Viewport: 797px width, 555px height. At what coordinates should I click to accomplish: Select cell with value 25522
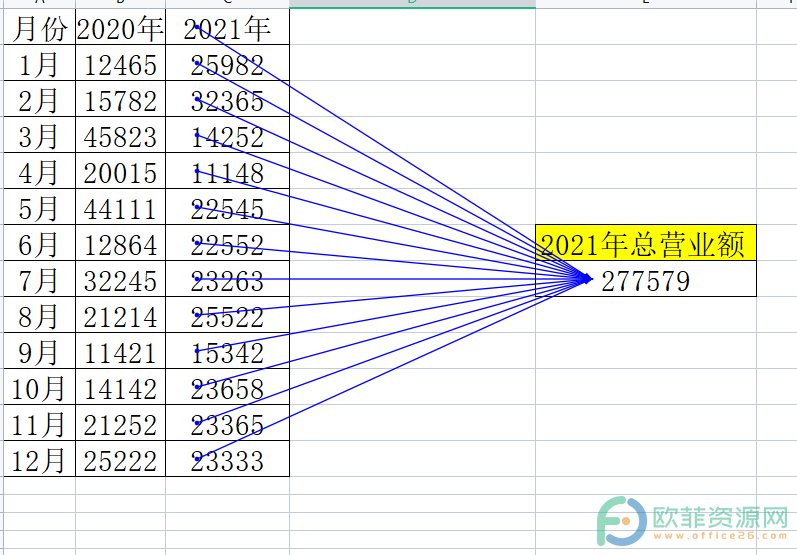[227, 315]
